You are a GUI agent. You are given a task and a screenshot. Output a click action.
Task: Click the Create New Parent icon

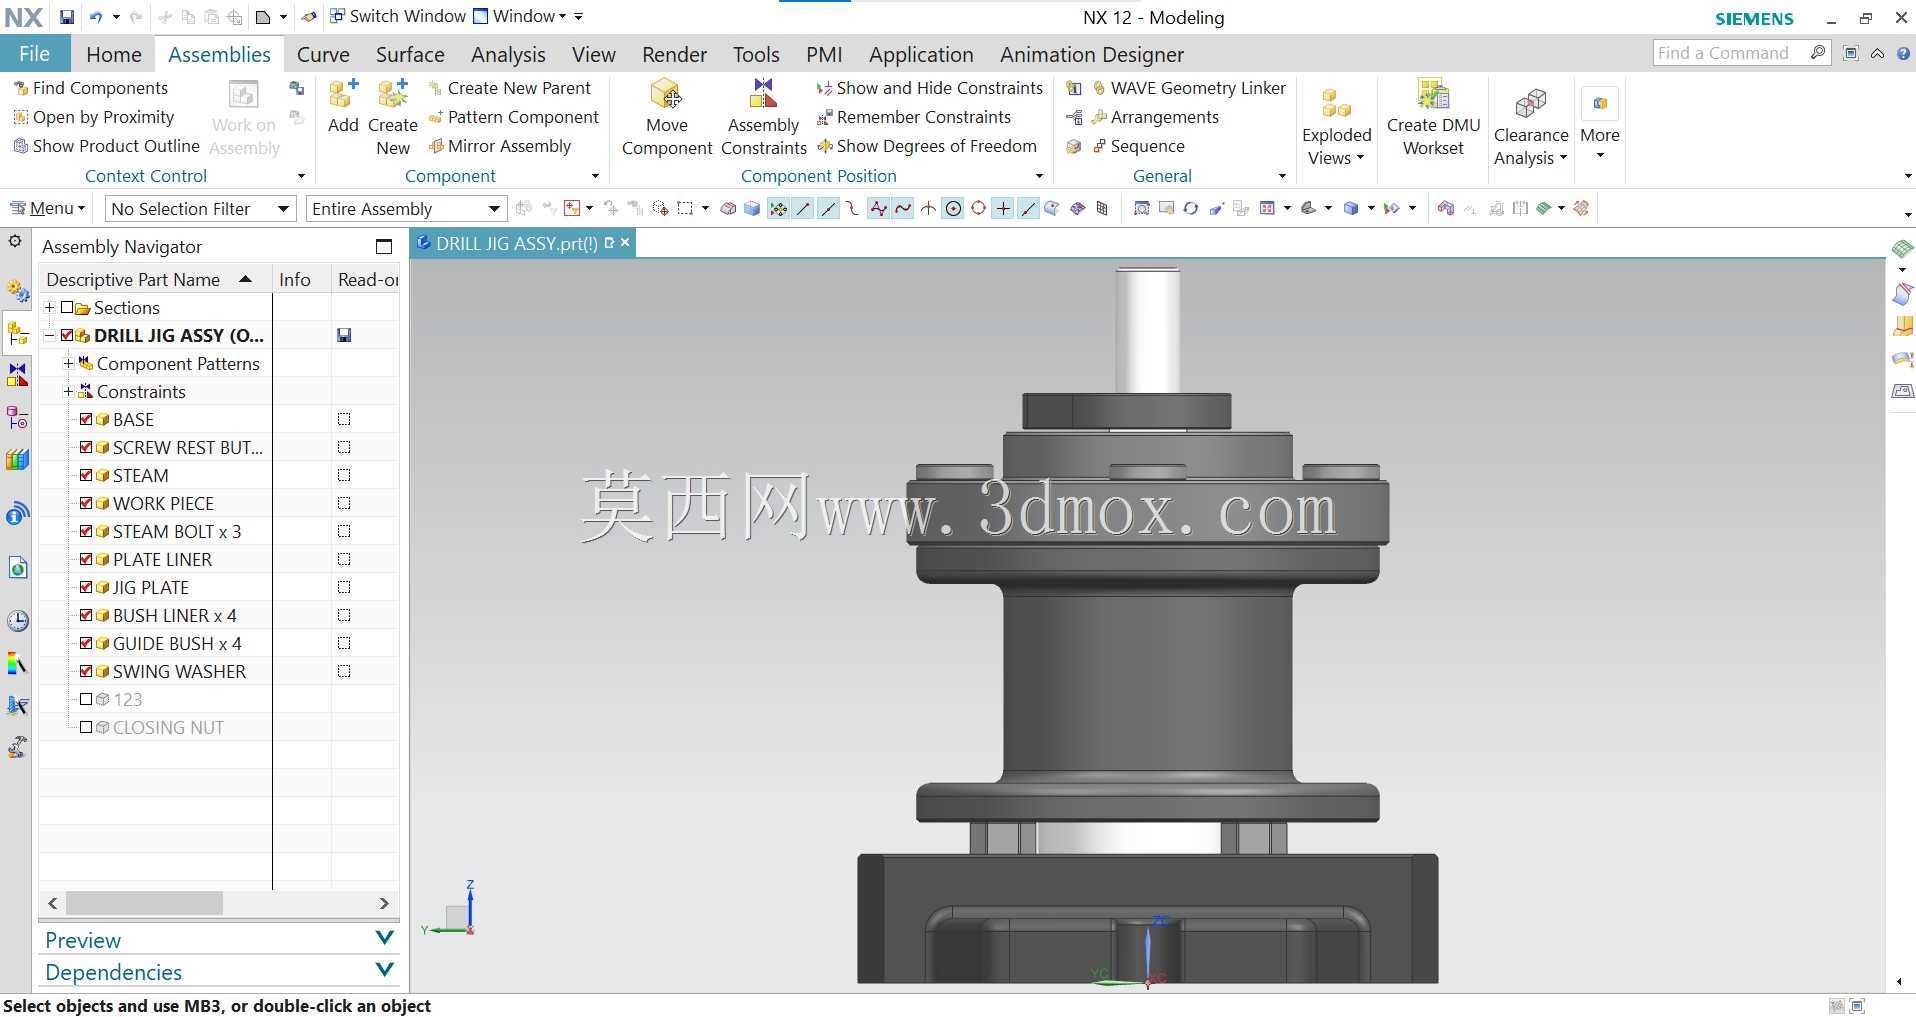pos(436,88)
